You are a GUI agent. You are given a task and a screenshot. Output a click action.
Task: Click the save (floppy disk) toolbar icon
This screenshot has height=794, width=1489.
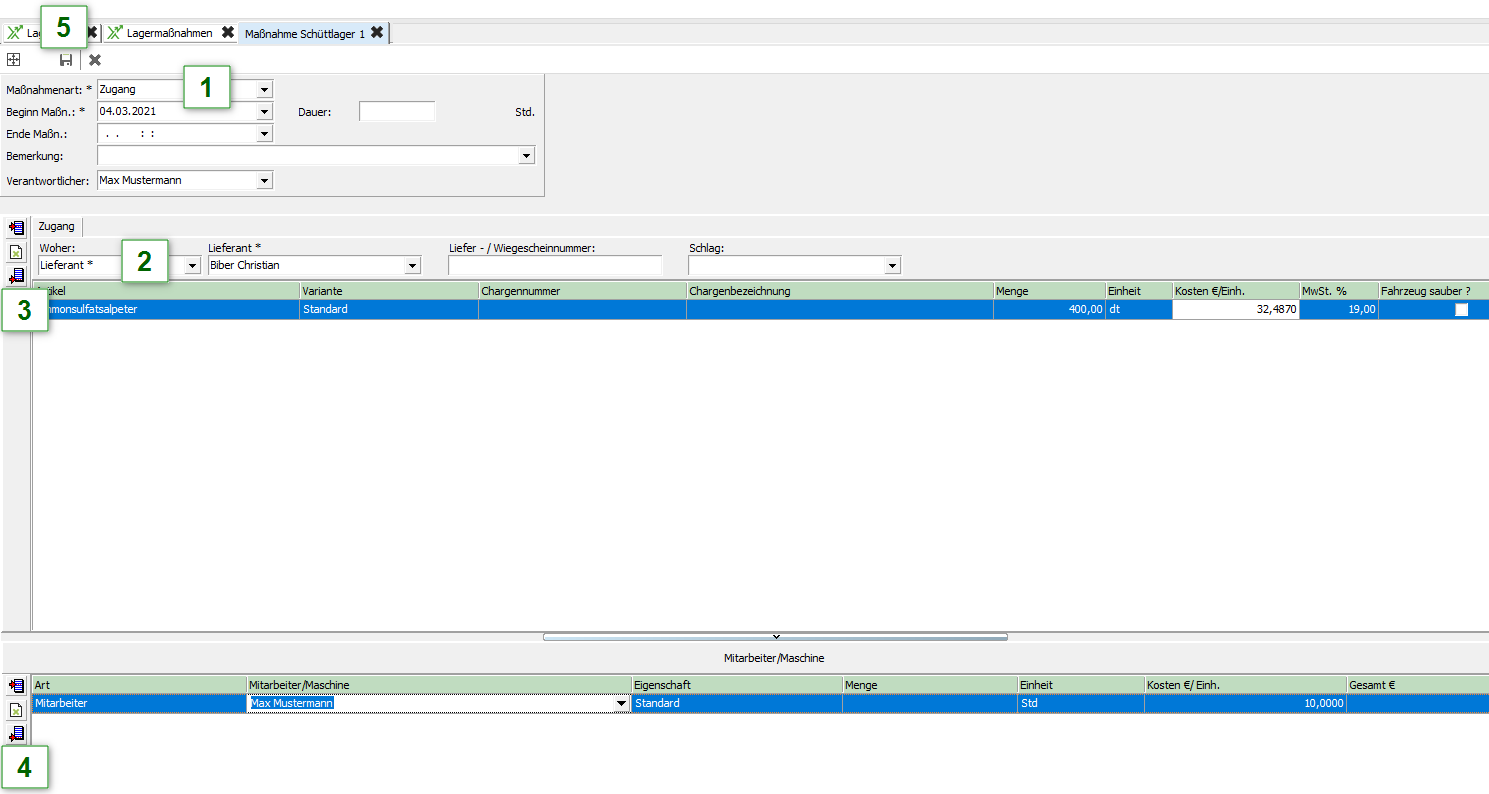66,60
